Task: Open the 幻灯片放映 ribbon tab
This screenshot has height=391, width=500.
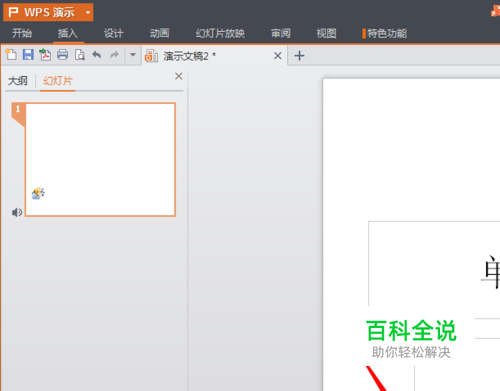Action: coord(220,33)
